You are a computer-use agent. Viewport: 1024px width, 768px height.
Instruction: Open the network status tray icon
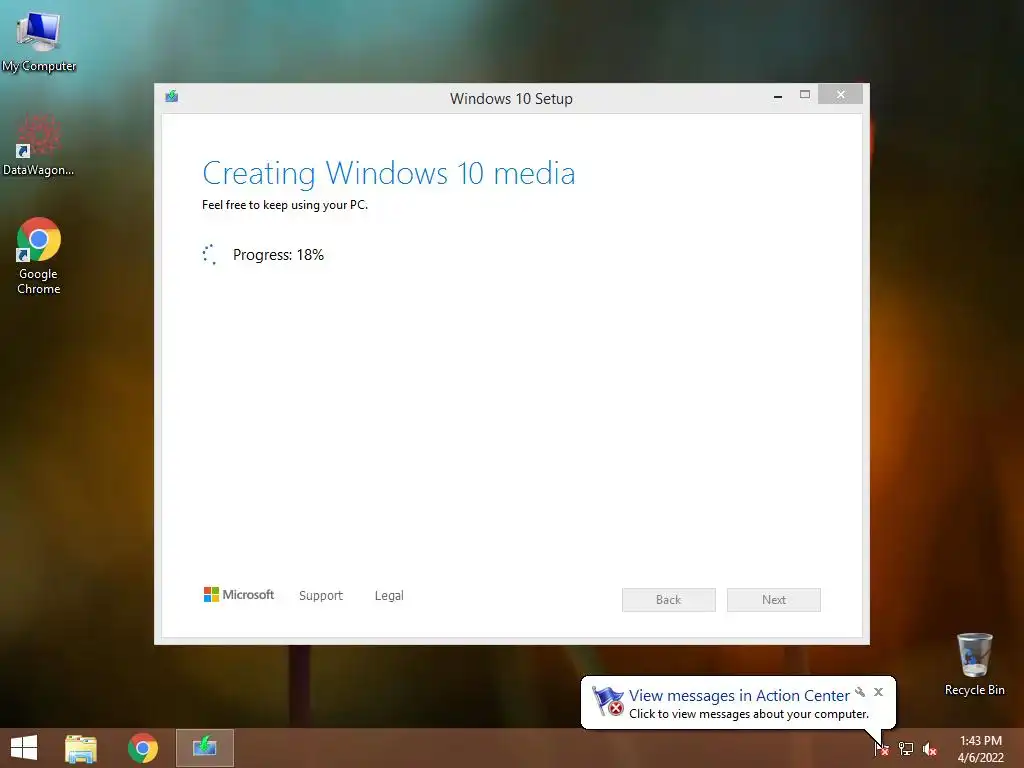point(906,748)
